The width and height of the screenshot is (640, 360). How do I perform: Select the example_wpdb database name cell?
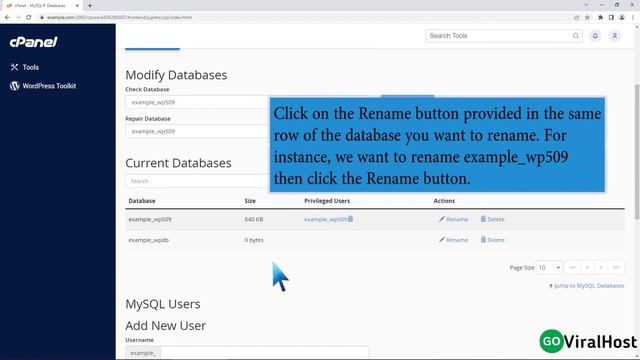tap(149, 240)
